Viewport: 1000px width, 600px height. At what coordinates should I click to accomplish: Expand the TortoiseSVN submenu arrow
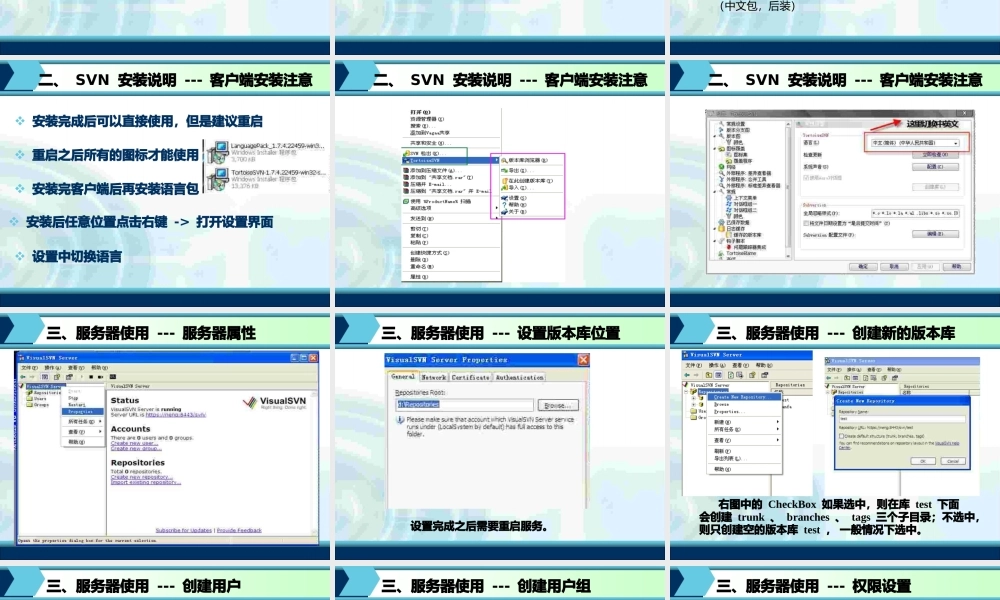[x=496, y=160]
